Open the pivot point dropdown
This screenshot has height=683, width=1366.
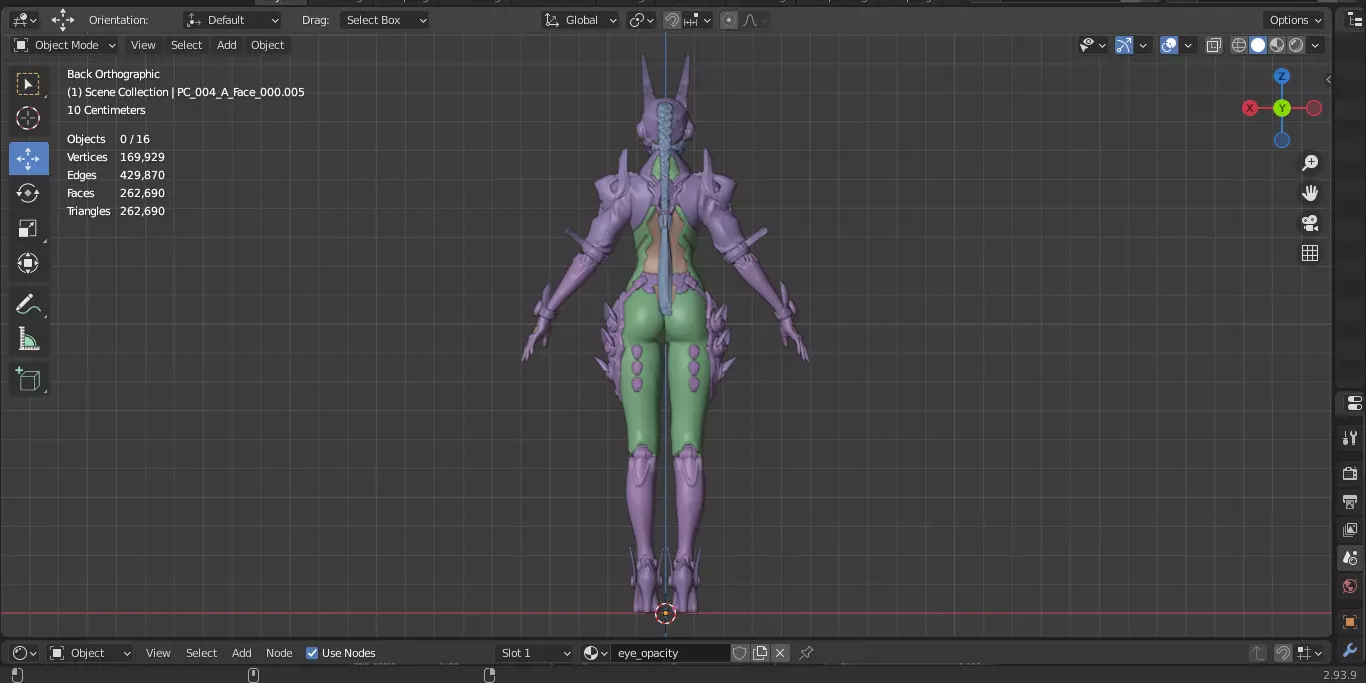pos(641,20)
